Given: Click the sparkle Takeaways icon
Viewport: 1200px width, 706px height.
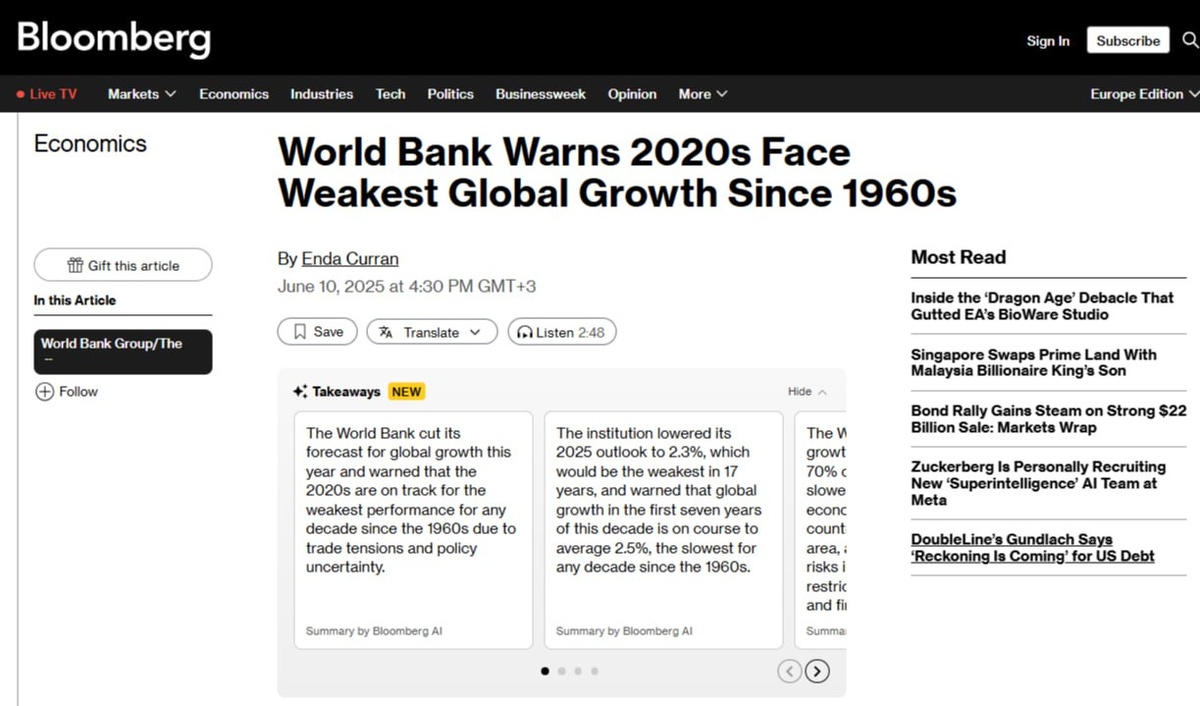Looking at the screenshot, I should [299, 392].
